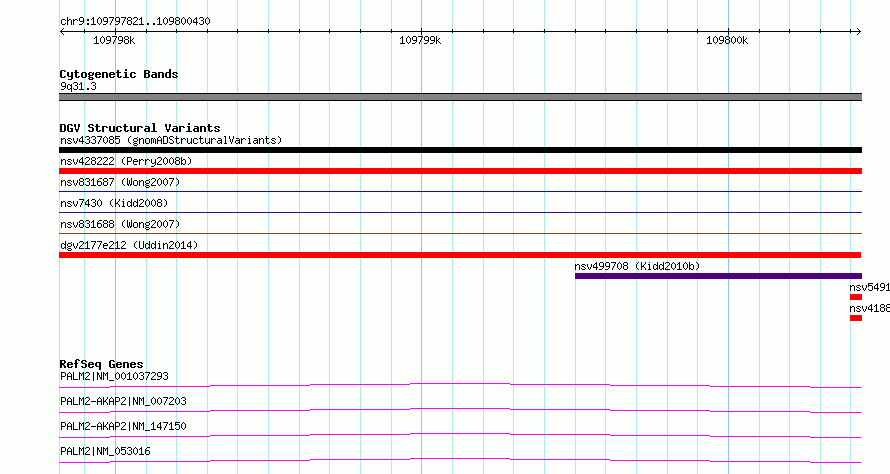The width and height of the screenshot is (890, 474).
Task: Click the PALM2|NM_053016 gene label
Action: tap(105, 451)
